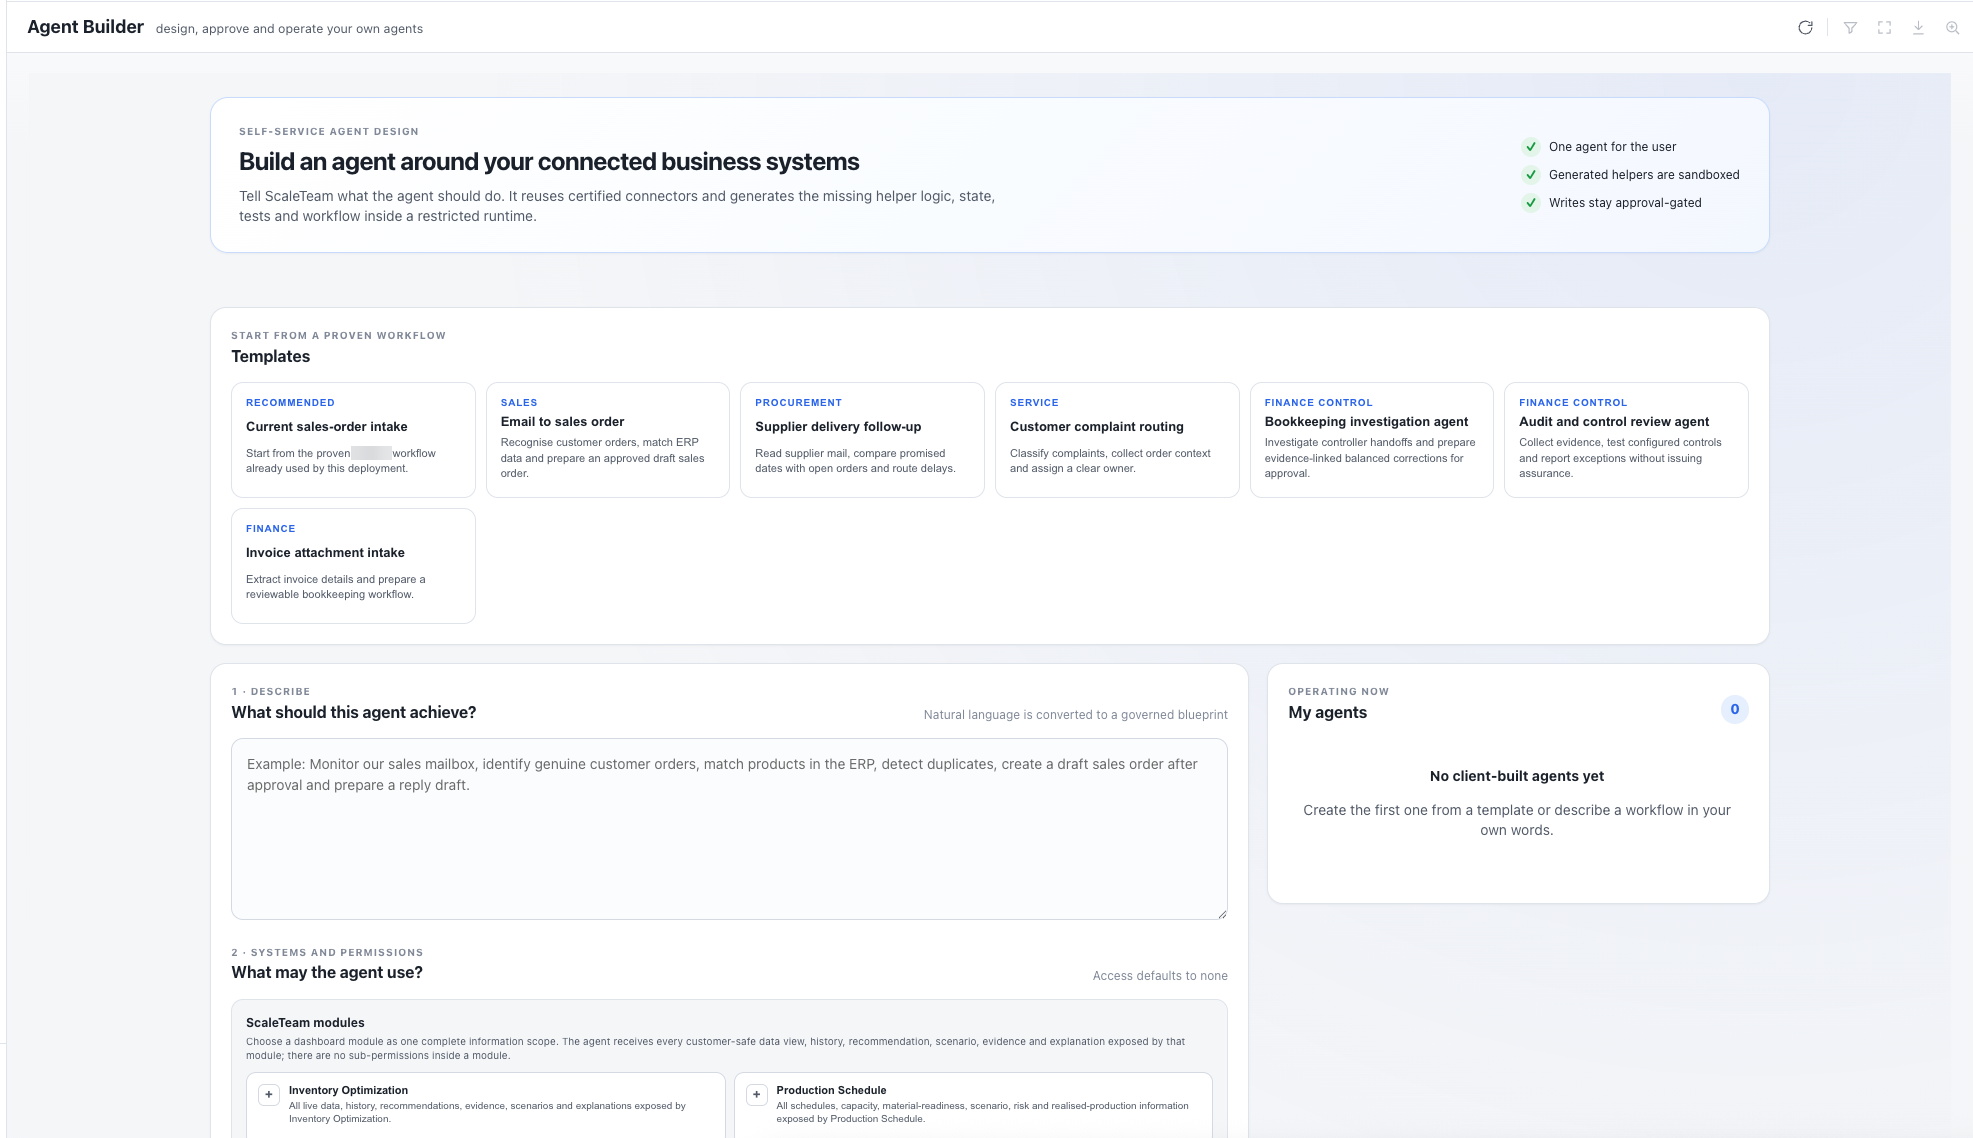This screenshot has height=1138, width=1973.
Task: Click the 'Templates' section heading
Action: pyautogui.click(x=270, y=357)
